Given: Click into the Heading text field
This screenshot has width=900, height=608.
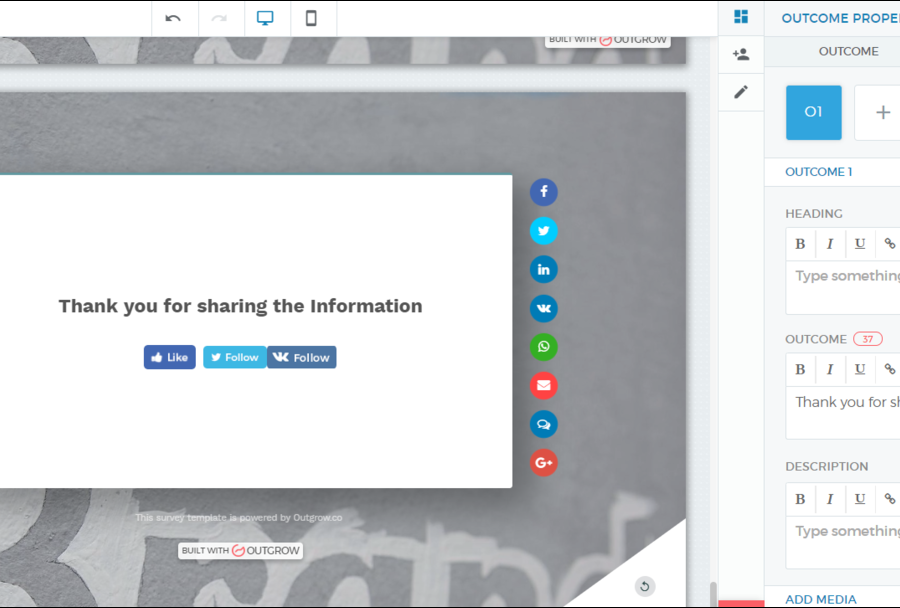Looking at the screenshot, I should tap(845, 286).
